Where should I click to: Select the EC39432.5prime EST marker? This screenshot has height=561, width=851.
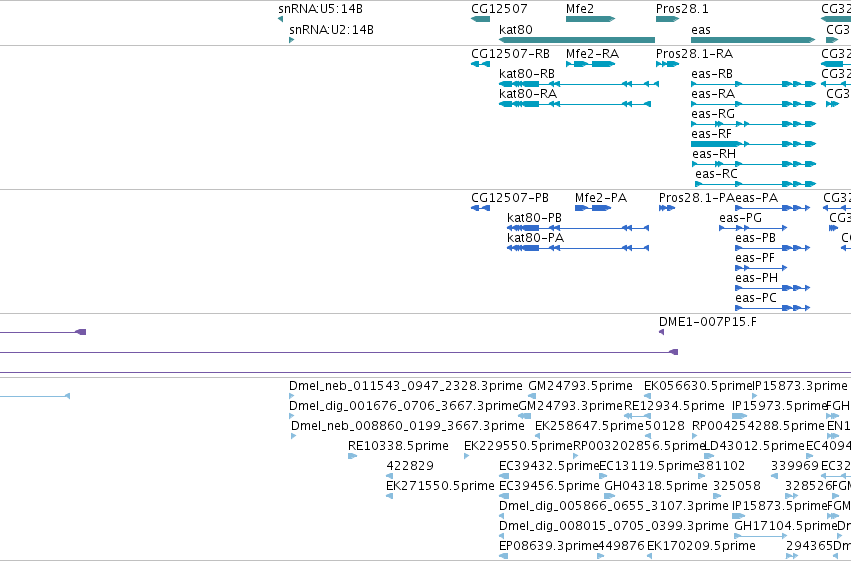504,476
